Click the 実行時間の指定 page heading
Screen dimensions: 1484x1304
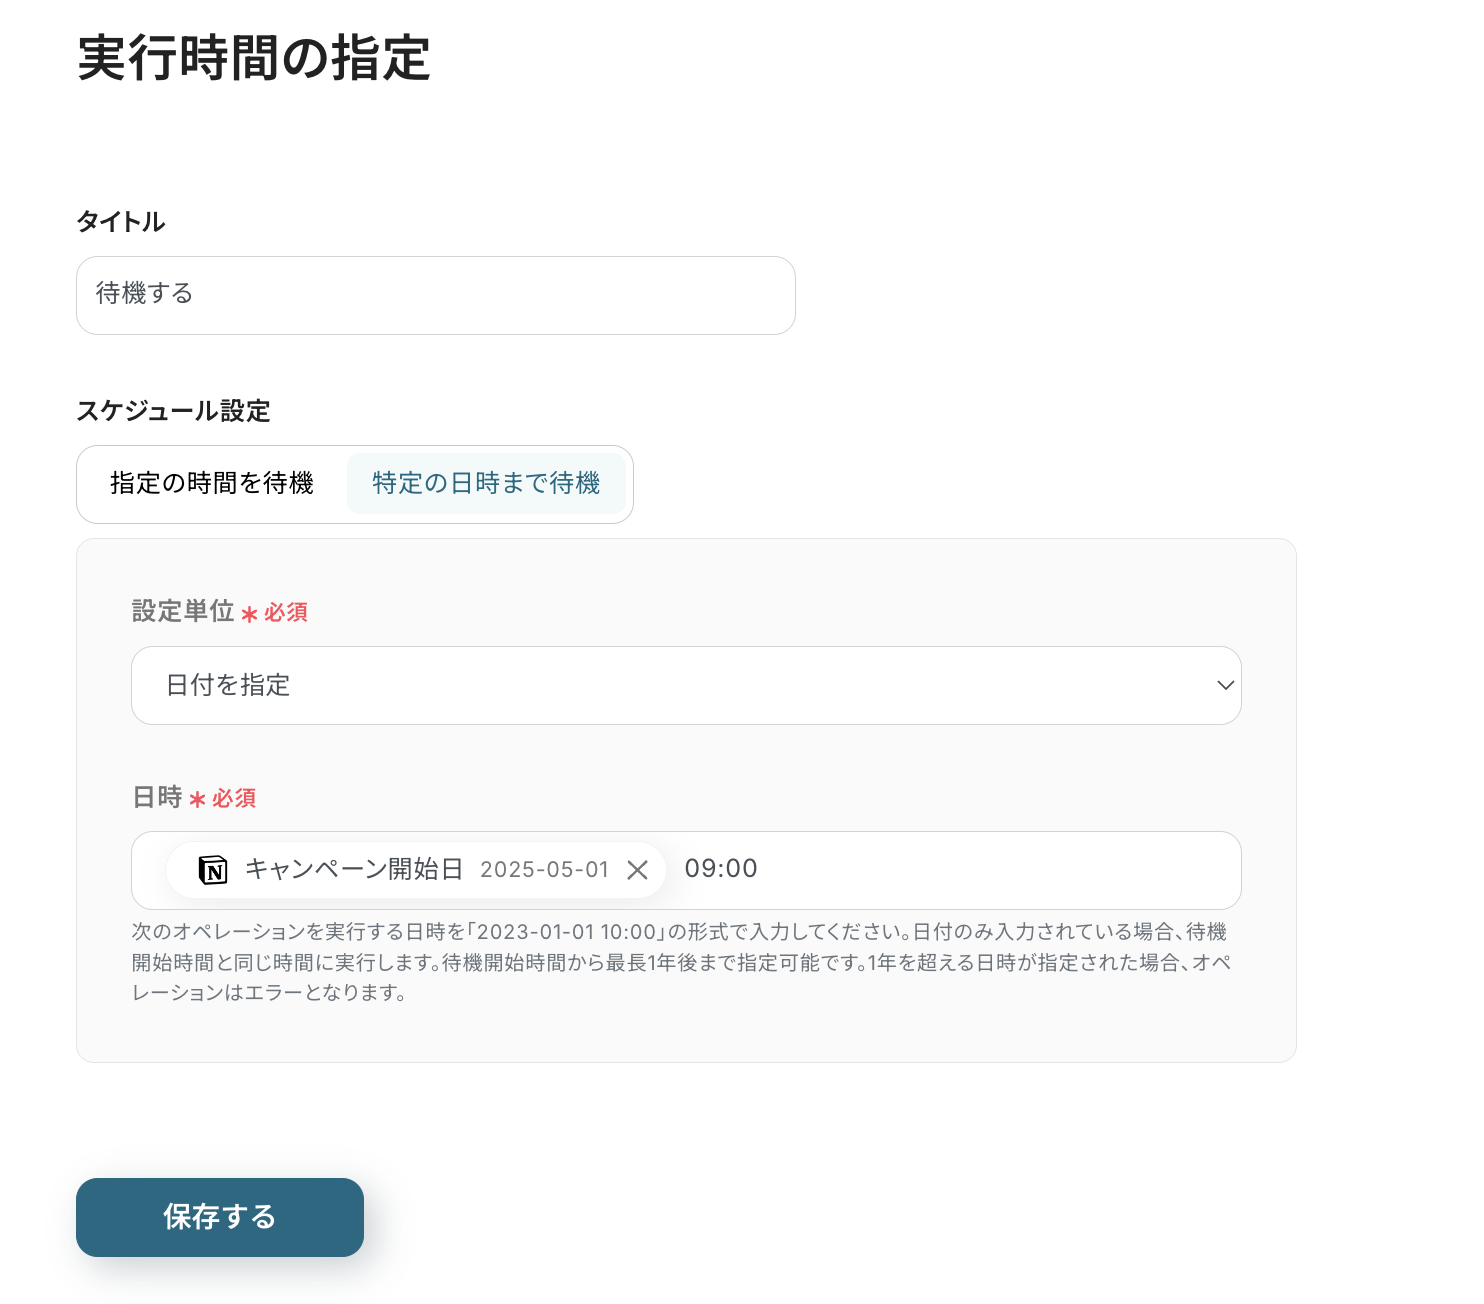click(x=254, y=58)
